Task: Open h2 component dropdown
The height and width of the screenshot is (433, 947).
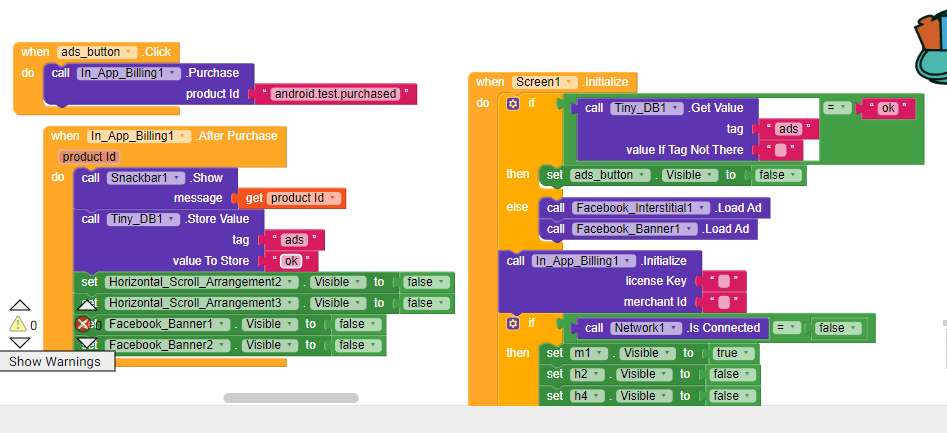Action: (x=587, y=374)
